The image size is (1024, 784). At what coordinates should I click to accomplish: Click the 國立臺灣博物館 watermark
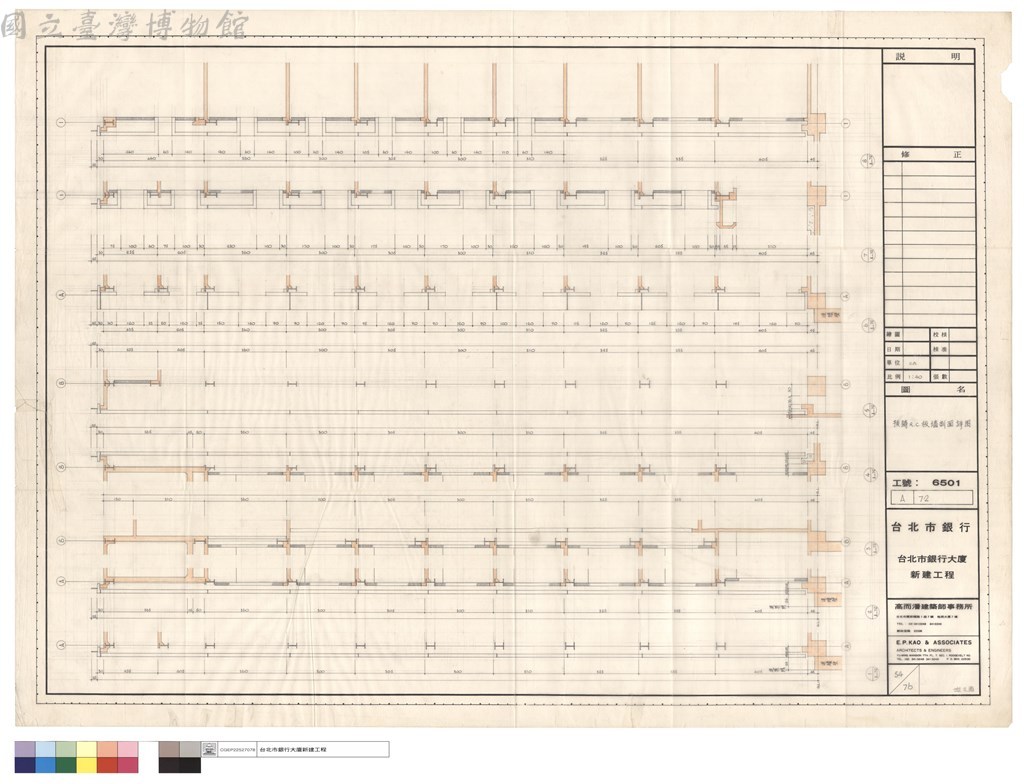(x=124, y=25)
